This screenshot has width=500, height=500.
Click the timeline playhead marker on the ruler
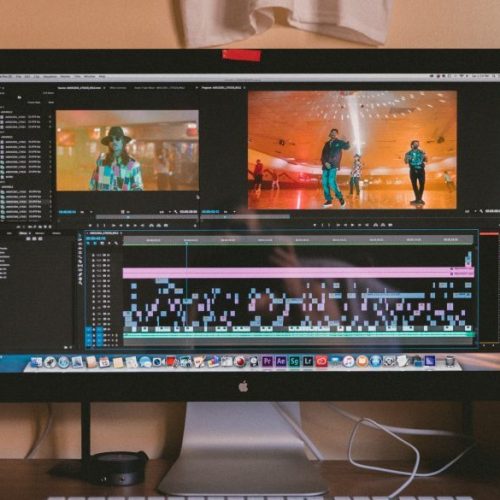(187, 243)
